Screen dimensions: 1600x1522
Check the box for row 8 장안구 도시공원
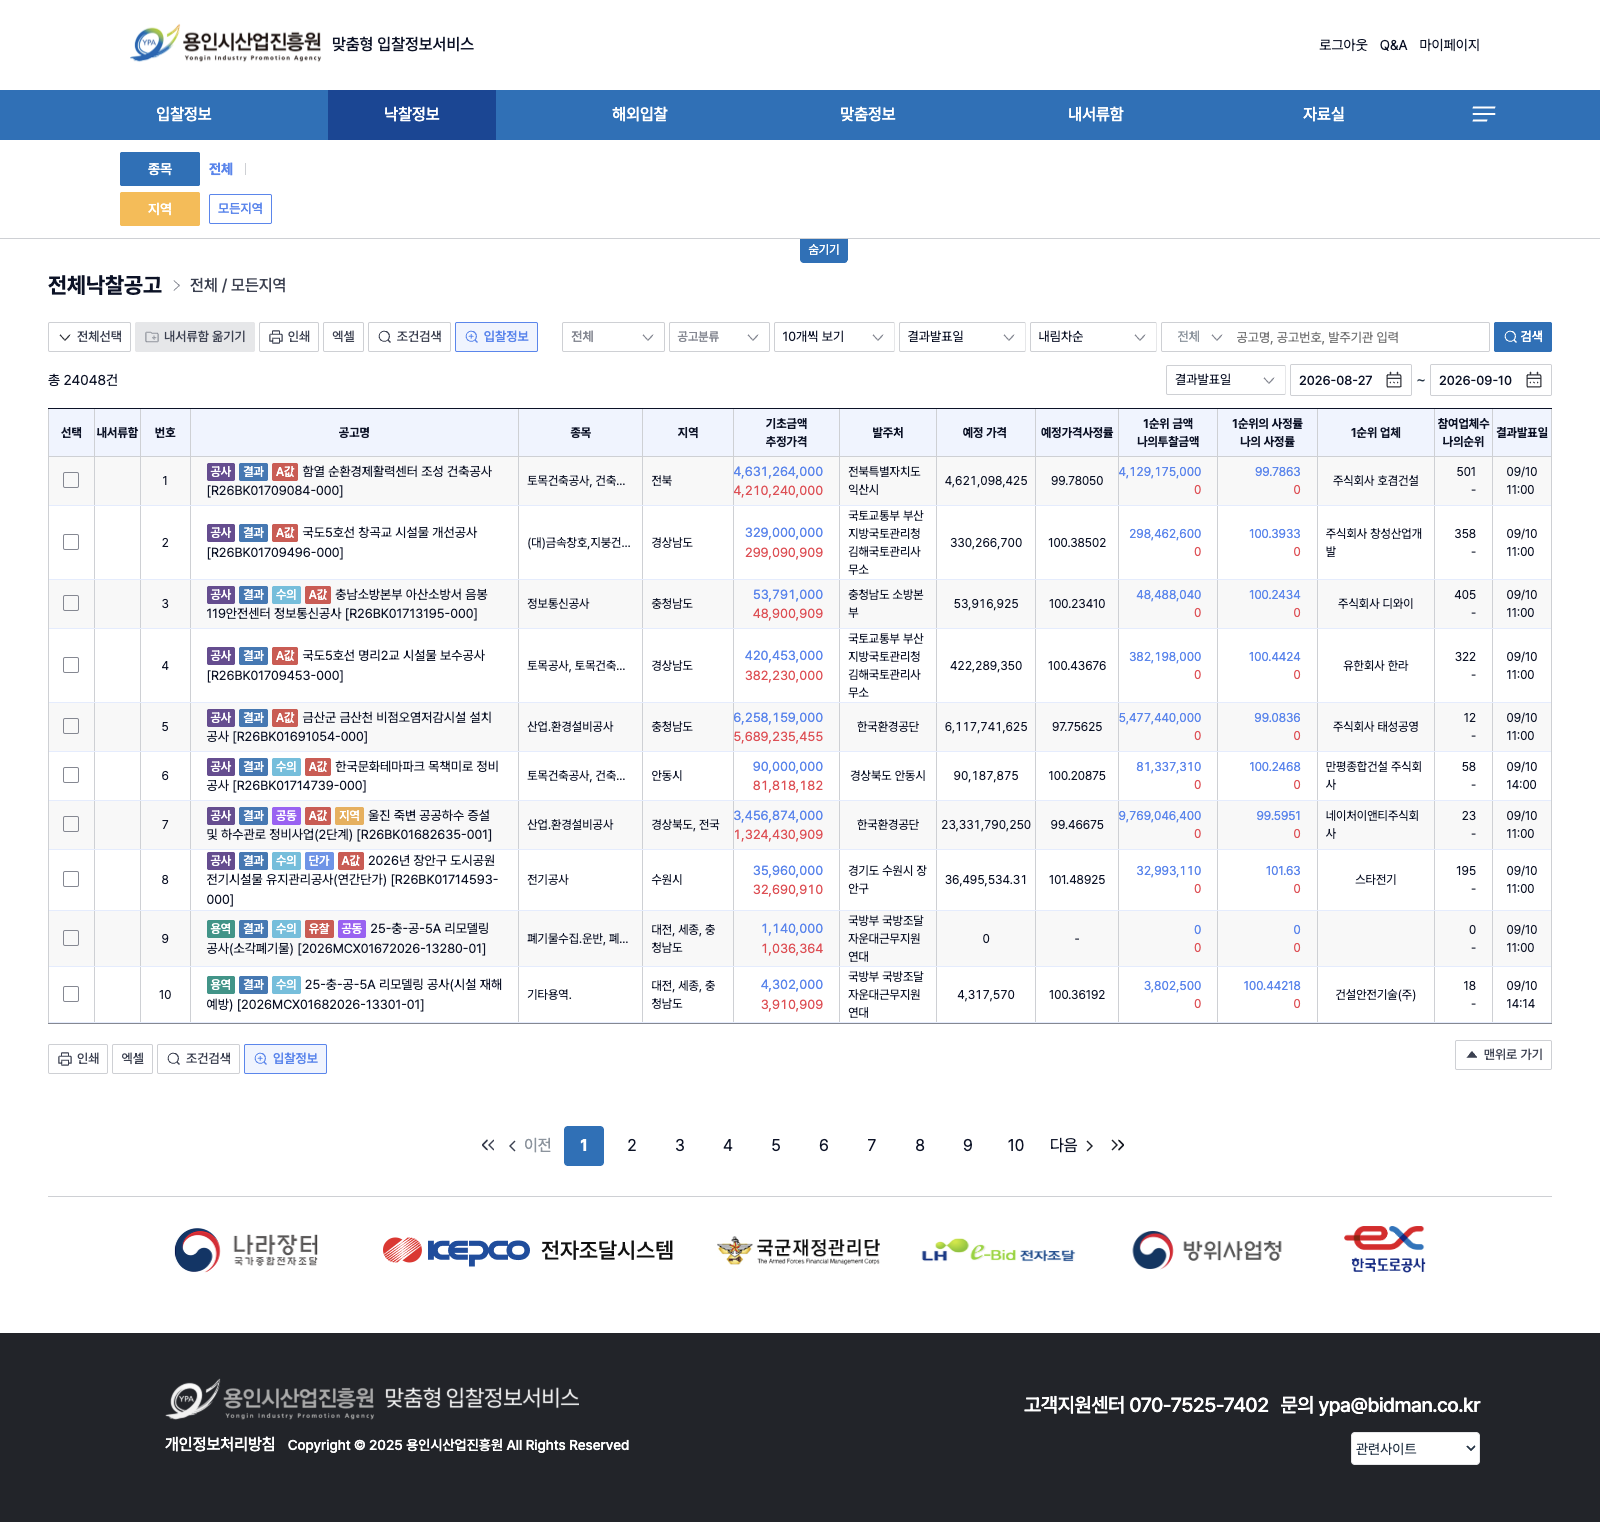(x=71, y=879)
